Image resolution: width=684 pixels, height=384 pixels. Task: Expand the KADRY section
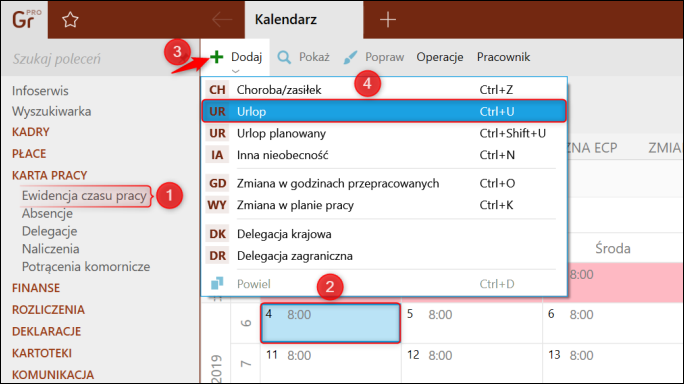pos(31,132)
